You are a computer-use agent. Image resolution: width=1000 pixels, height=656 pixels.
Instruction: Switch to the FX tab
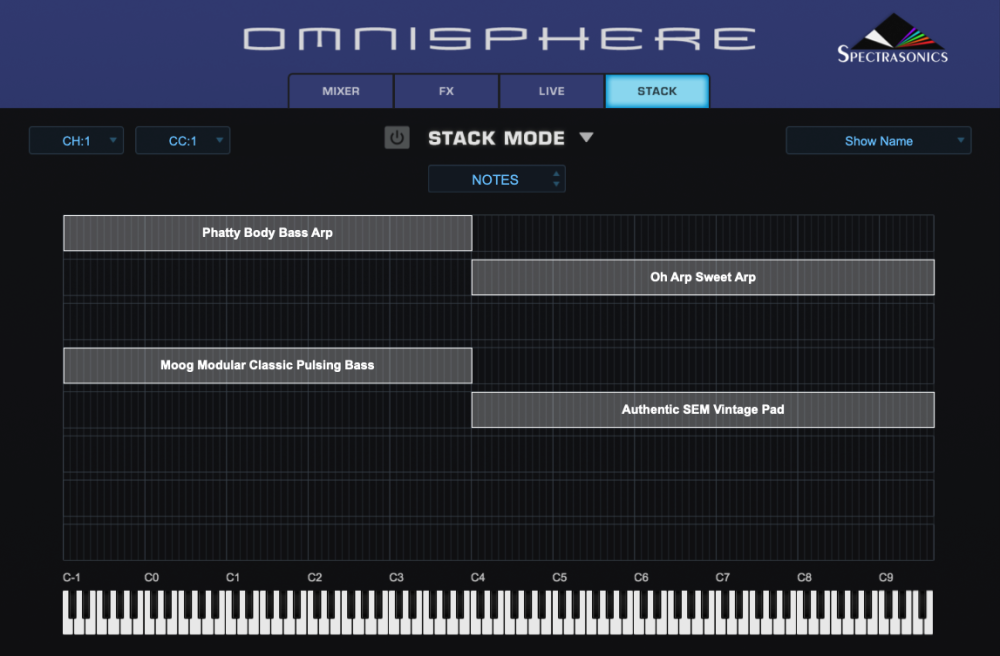pos(446,91)
